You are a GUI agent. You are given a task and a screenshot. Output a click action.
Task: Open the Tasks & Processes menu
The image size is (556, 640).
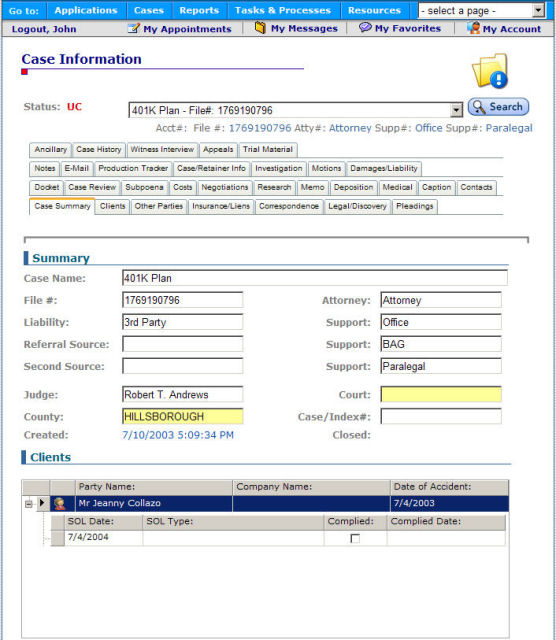click(283, 10)
